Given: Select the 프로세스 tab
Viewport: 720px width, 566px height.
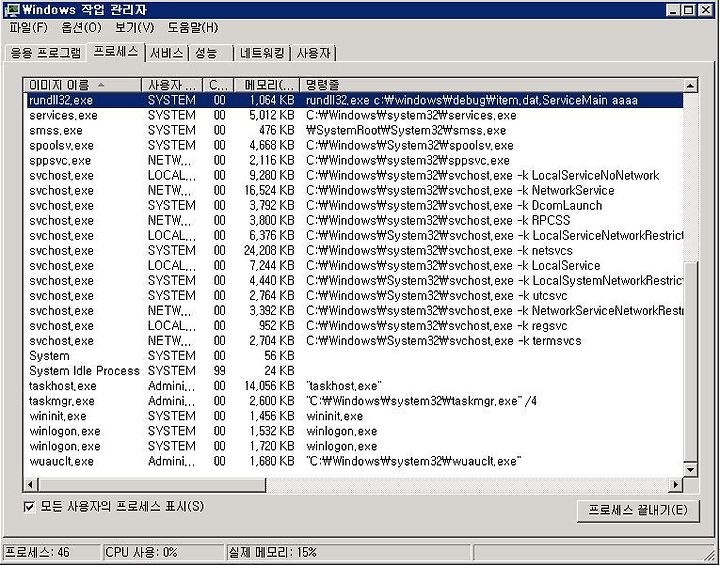Looking at the screenshot, I should 116,51.
